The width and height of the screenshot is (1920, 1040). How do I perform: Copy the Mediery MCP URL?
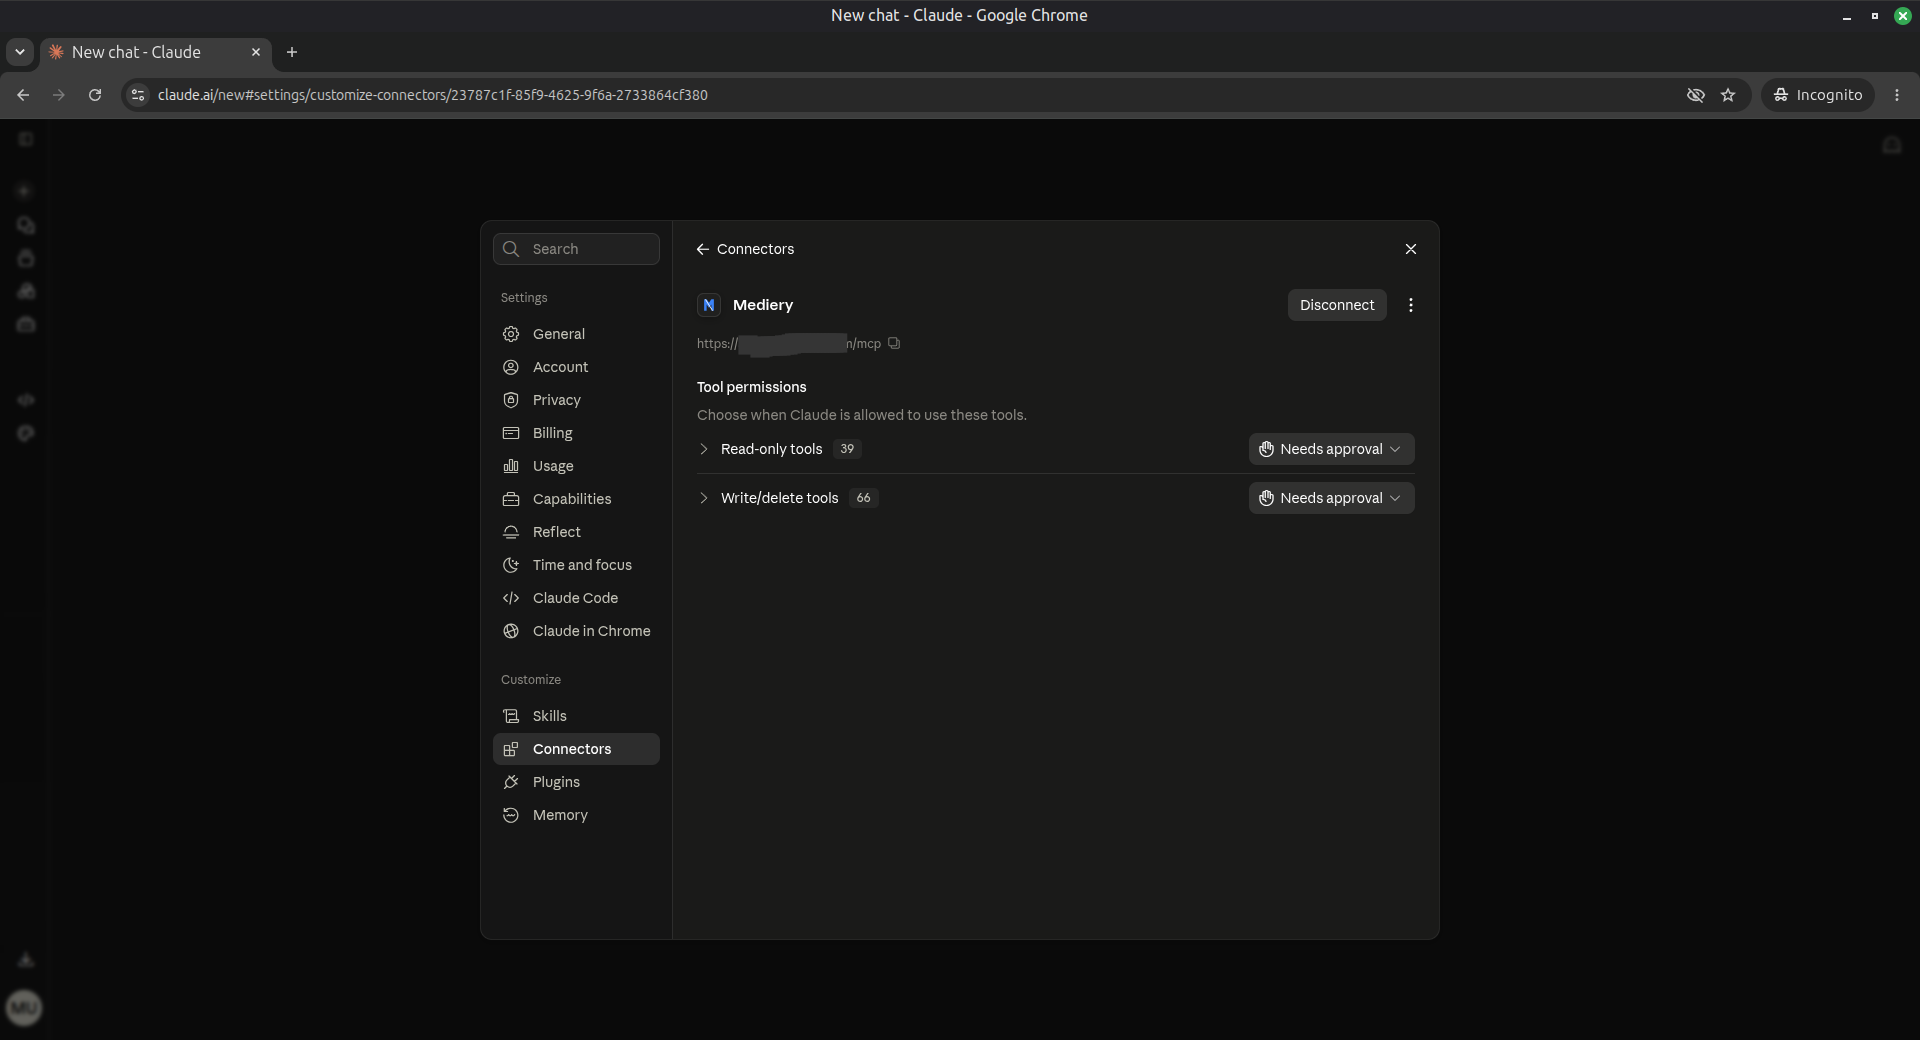coord(894,343)
